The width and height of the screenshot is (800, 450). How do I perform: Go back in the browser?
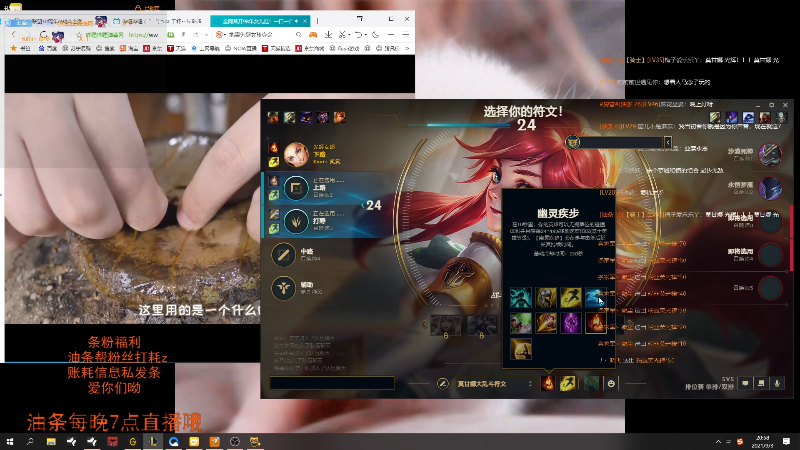coord(14,35)
